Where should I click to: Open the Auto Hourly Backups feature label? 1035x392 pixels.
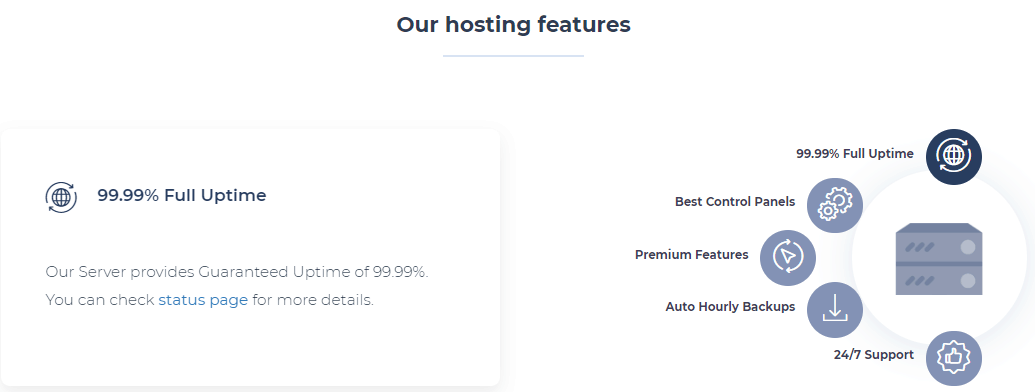730,307
